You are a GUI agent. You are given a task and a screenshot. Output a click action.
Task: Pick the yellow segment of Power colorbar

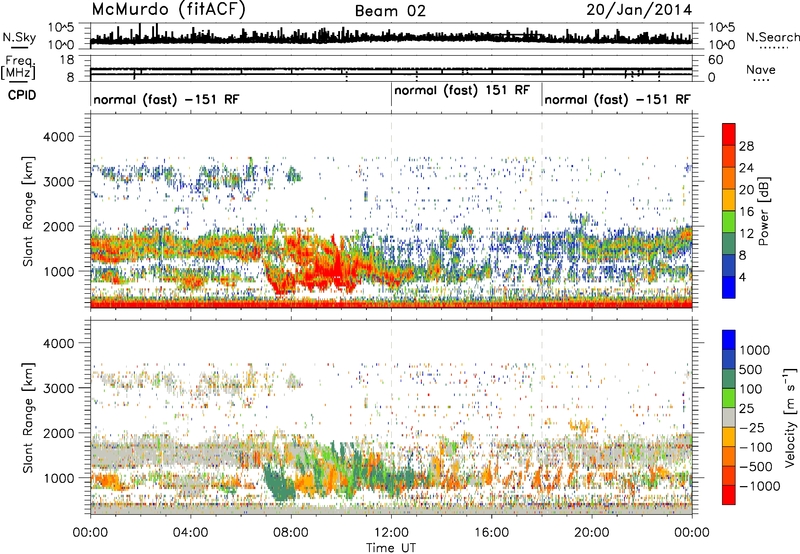[729, 199]
